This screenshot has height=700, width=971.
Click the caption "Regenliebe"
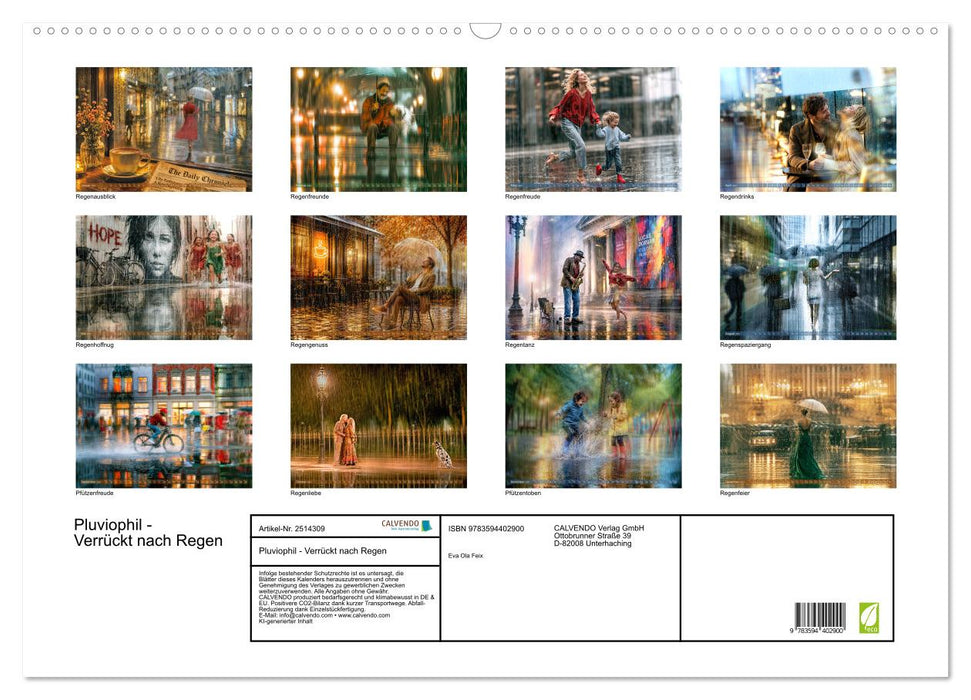tap(306, 493)
